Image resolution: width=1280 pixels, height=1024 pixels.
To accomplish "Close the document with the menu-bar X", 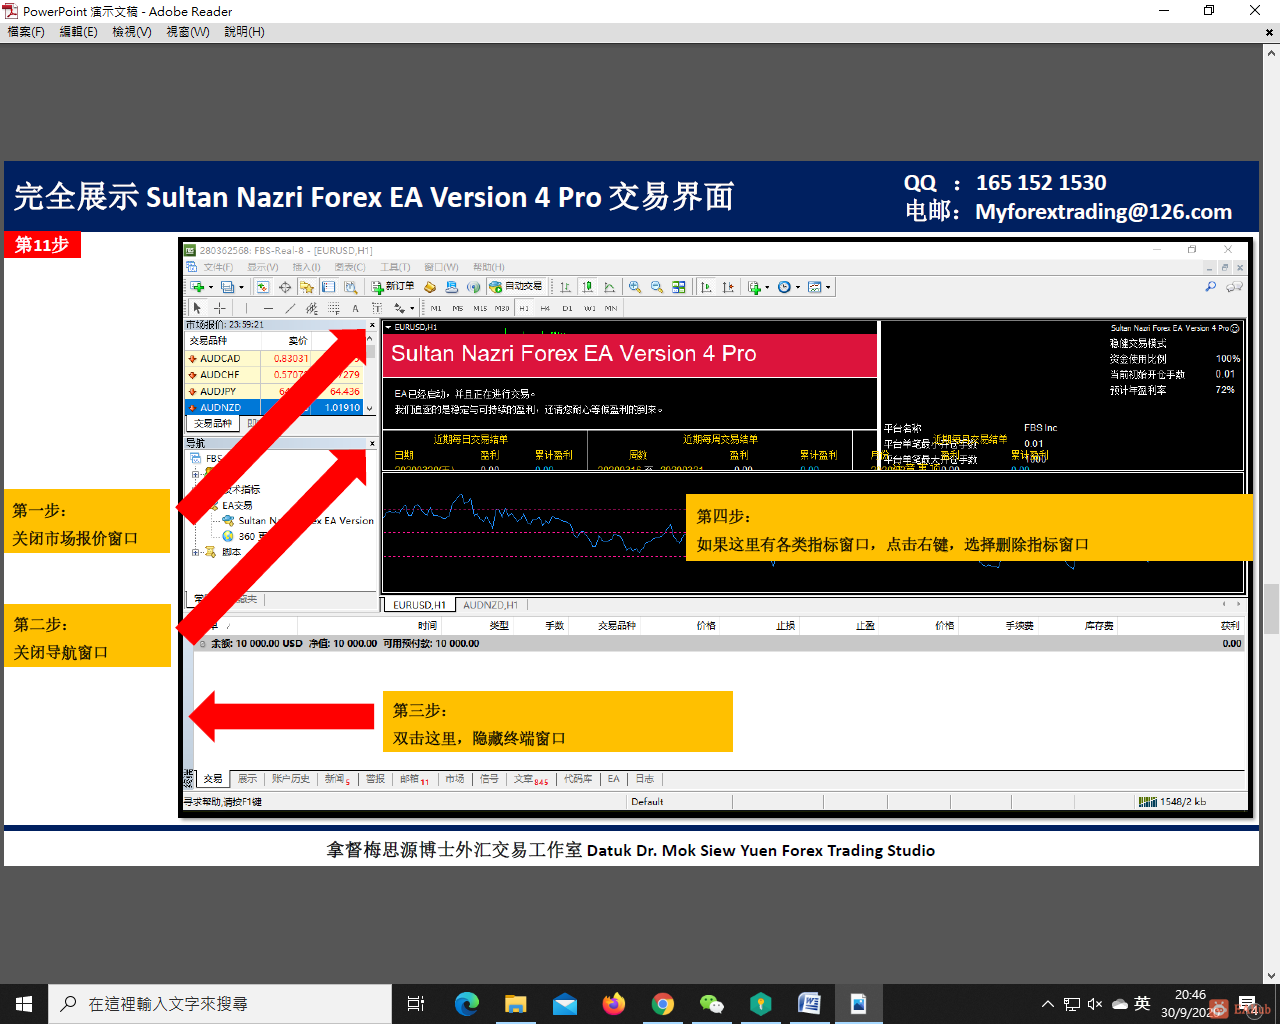I will coord(1270,32).
